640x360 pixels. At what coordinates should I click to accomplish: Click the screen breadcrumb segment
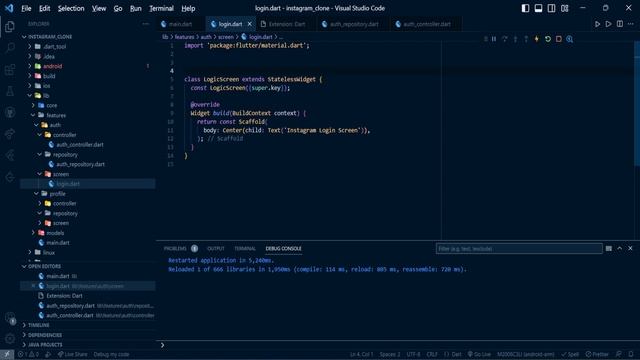(x=226, y=37)
